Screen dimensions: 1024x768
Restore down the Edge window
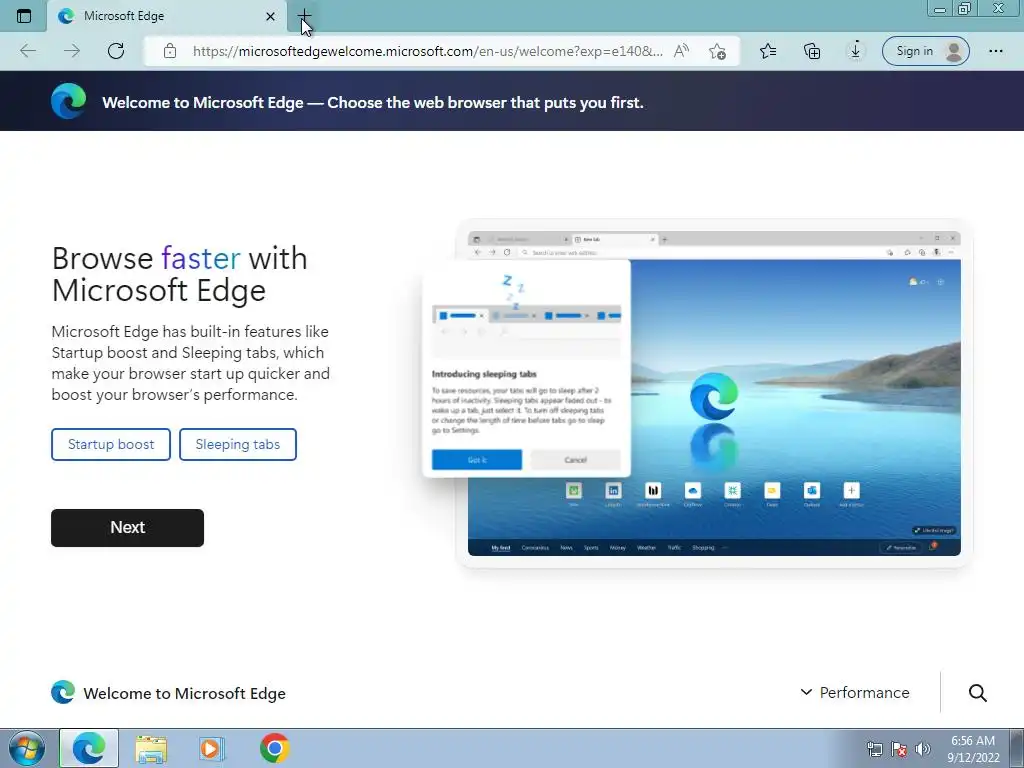[x=965, y=9]
